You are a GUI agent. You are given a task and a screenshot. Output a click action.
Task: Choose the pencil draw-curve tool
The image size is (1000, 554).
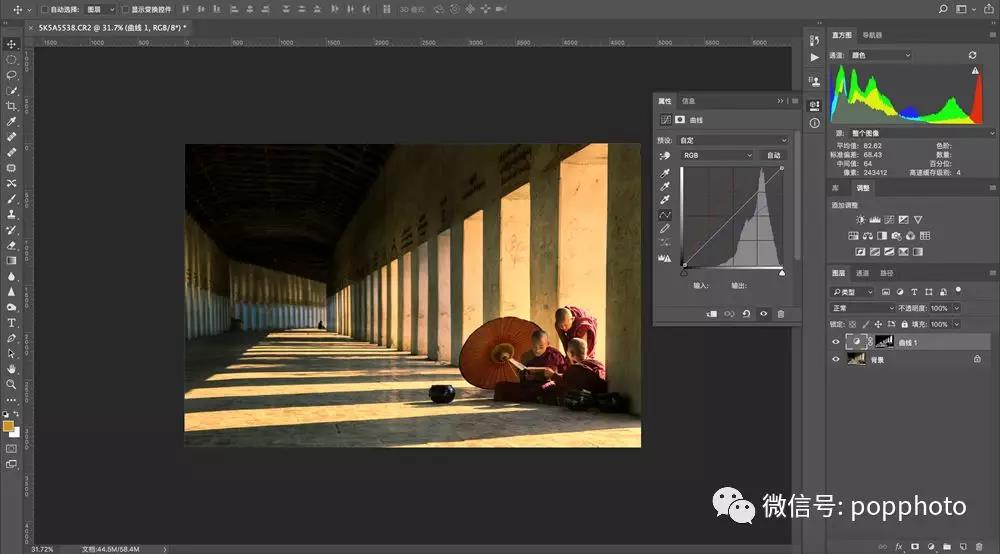[x=665, y=229]
